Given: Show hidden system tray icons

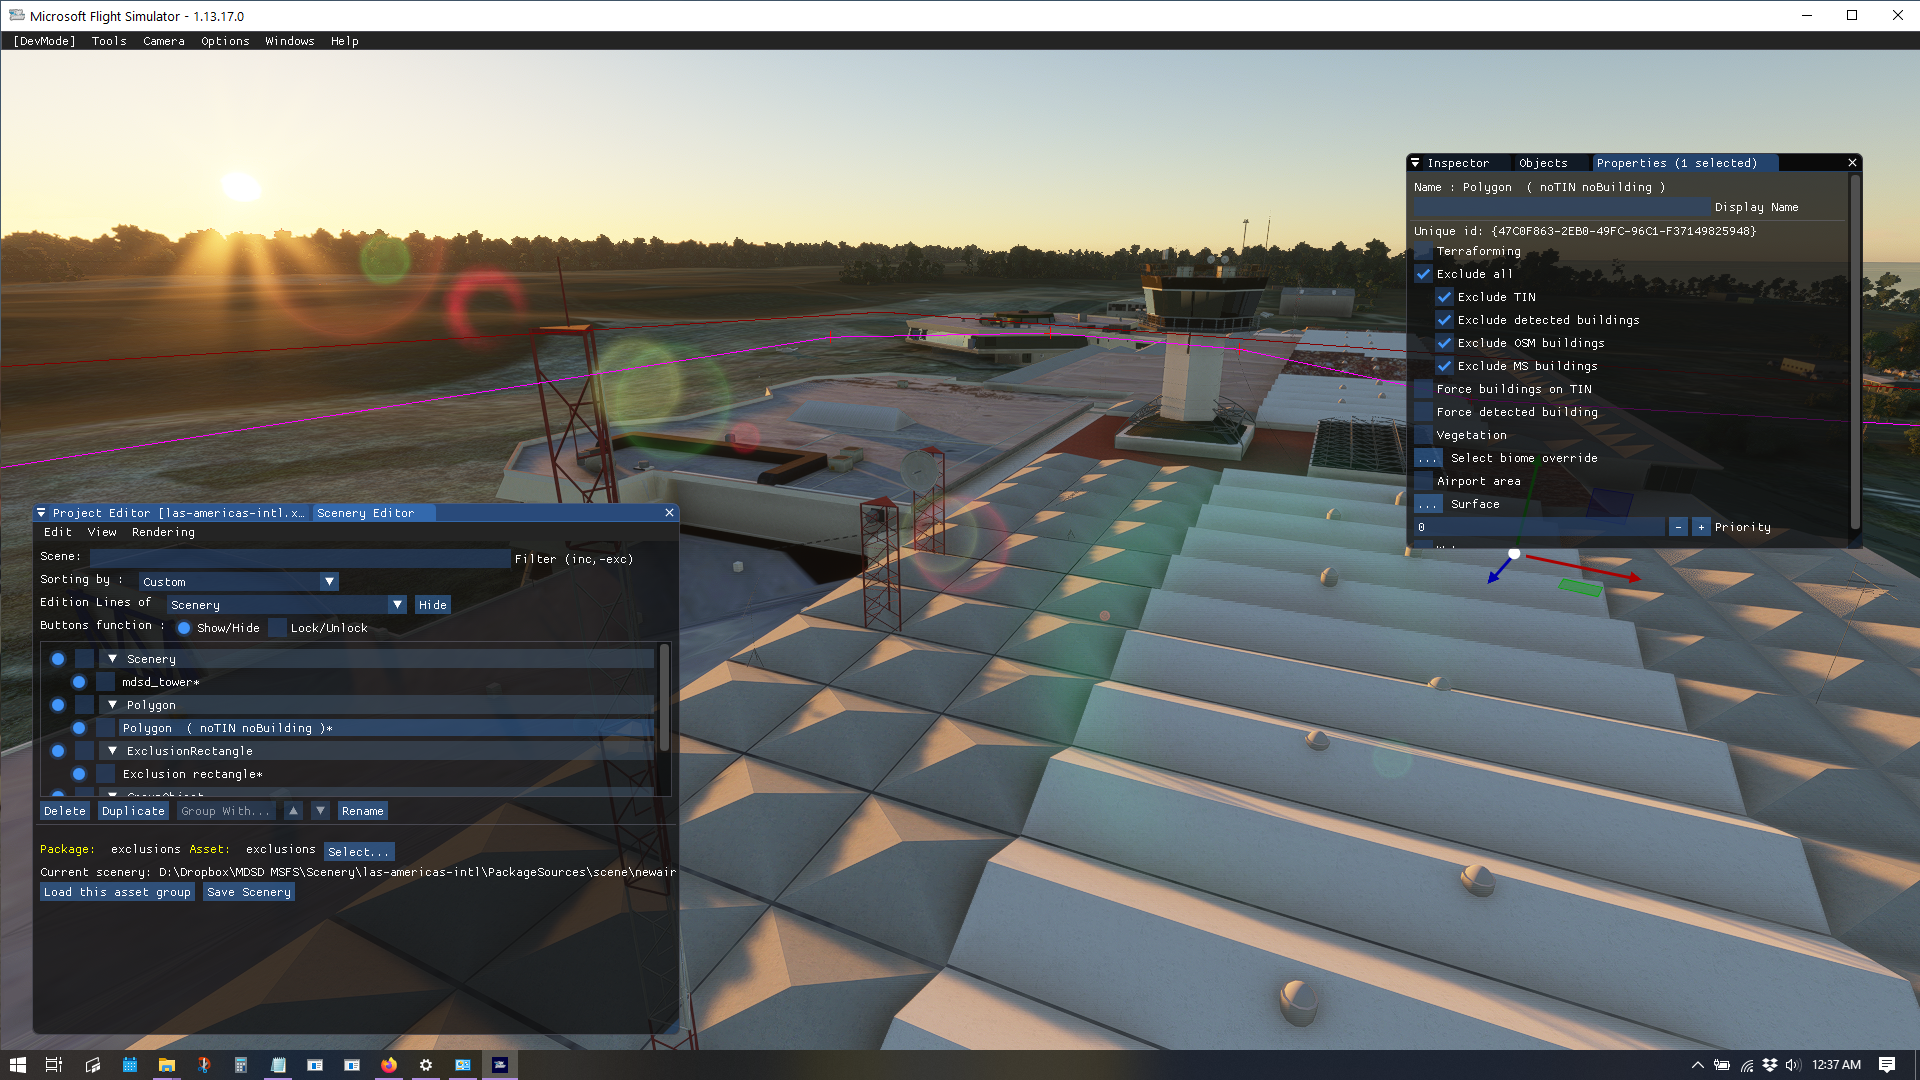Looking at the screenshot, I should click(1697, 1065).
